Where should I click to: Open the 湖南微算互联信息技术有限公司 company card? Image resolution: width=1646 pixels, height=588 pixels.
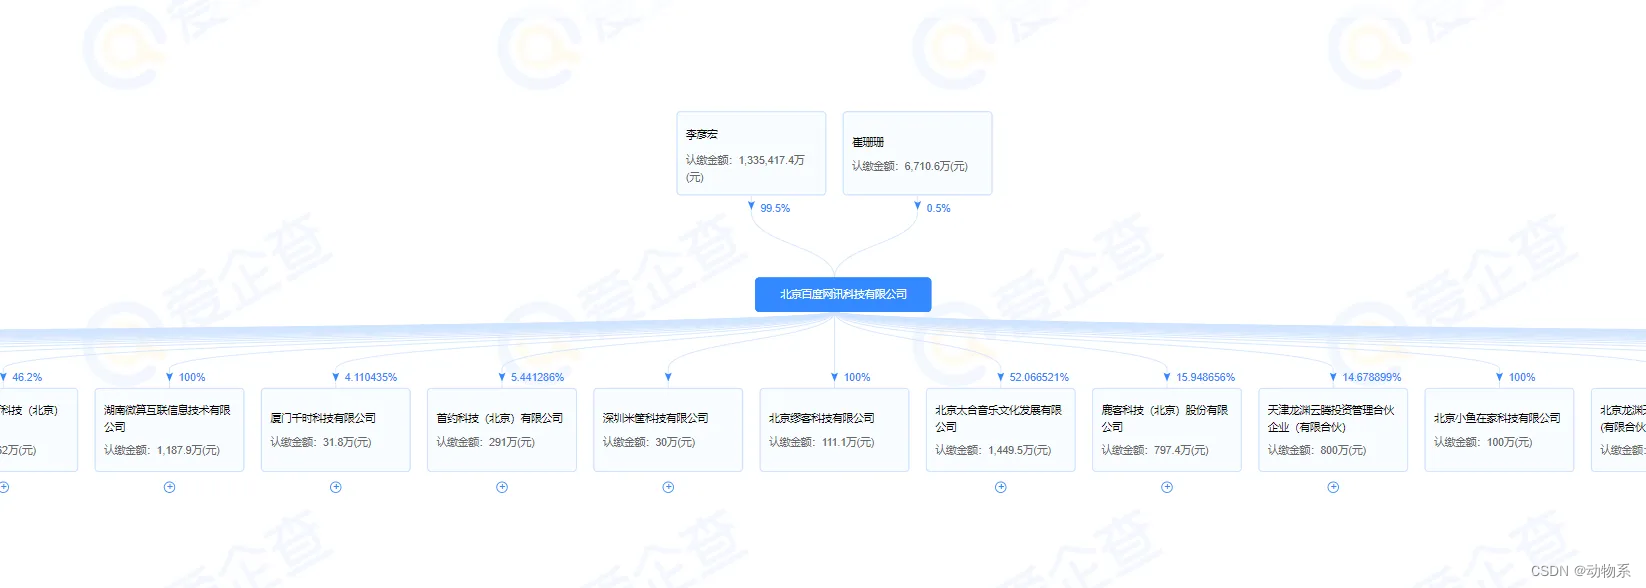[169, 430]
